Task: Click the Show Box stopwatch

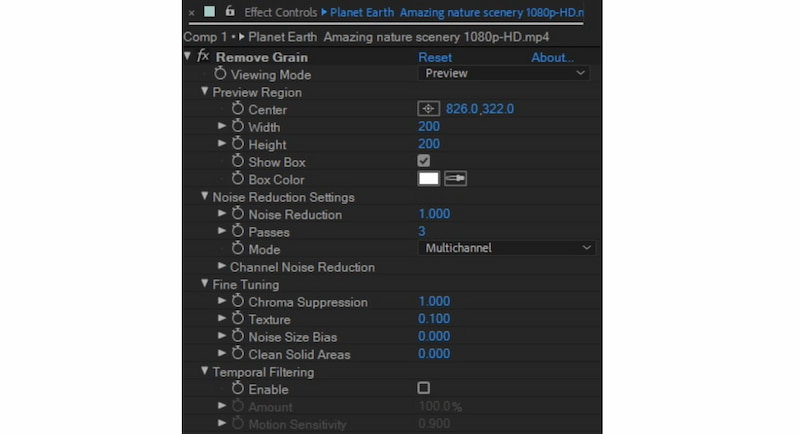Action: 237,161
